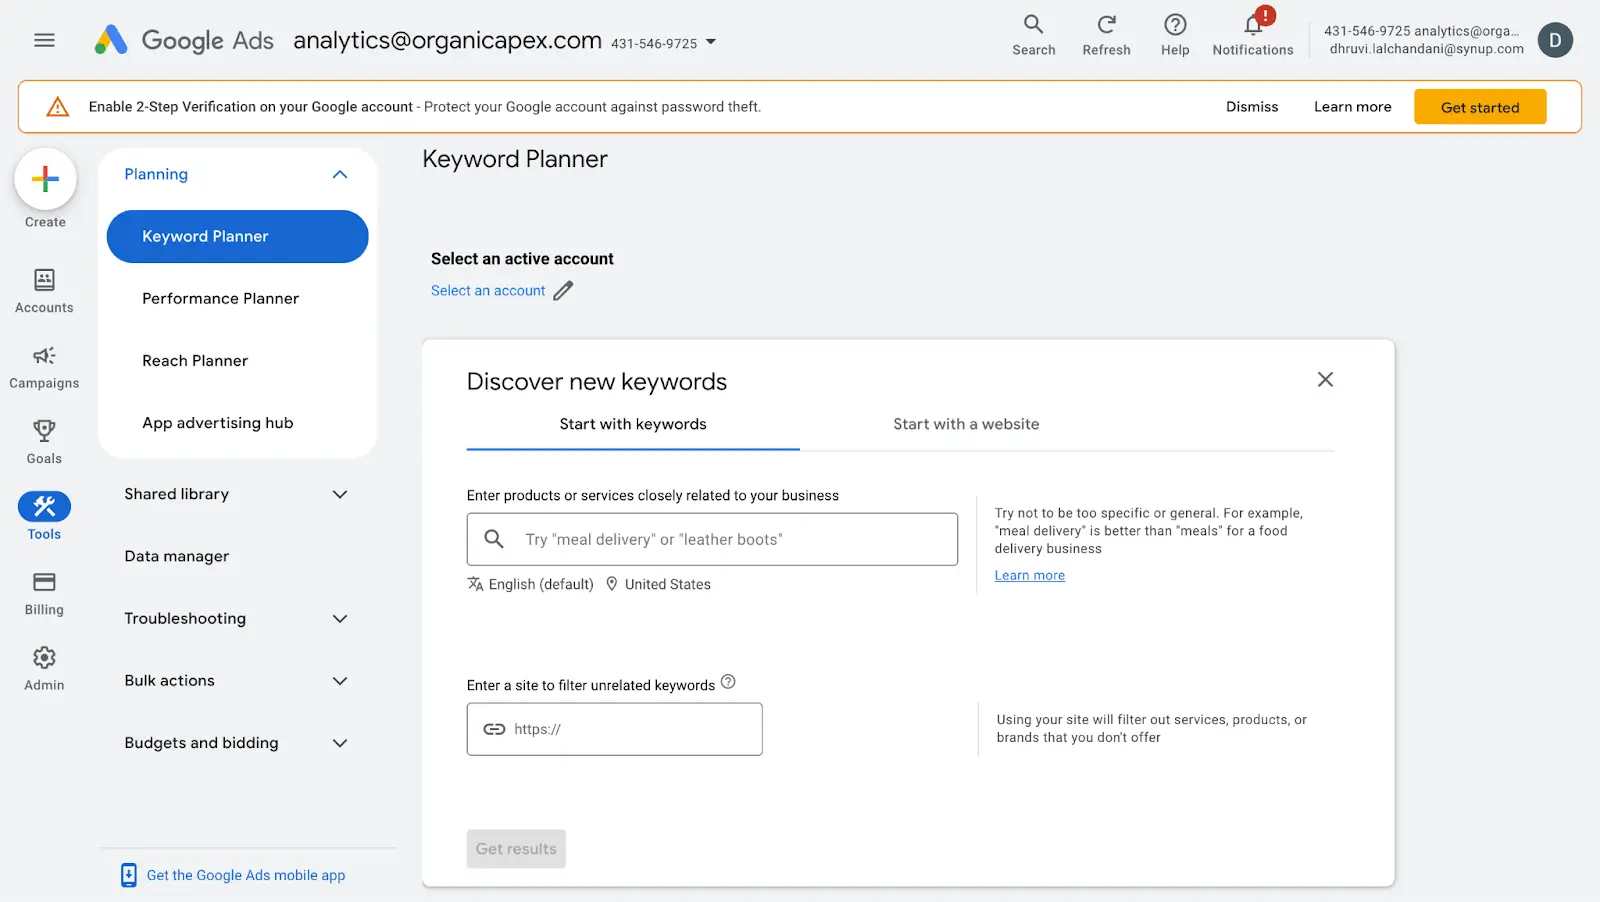Image resolution: width=1600 pixels, height=902 pixels.
Task: Select Keyword Planner menu item
Action: 237,237
